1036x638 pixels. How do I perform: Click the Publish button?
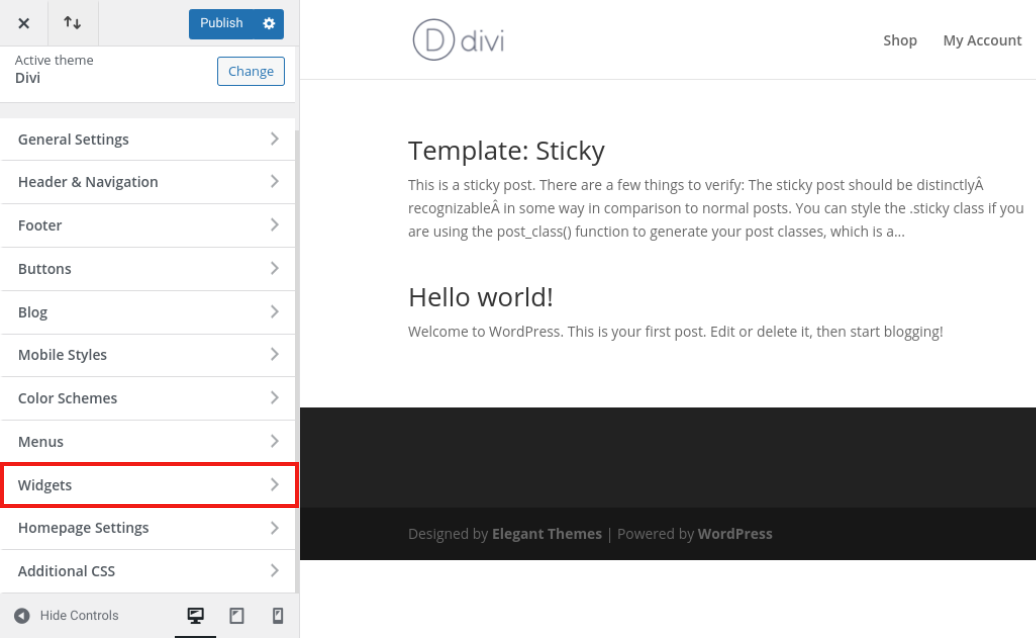221,24
